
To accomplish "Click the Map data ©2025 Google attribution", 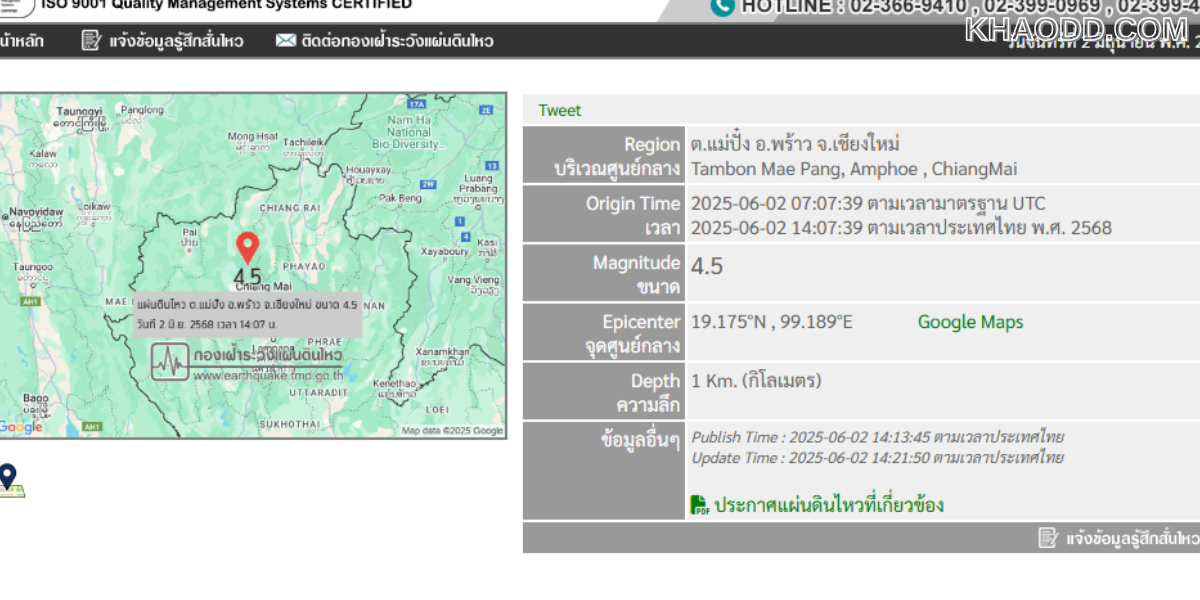I will (x=452, y=431).
